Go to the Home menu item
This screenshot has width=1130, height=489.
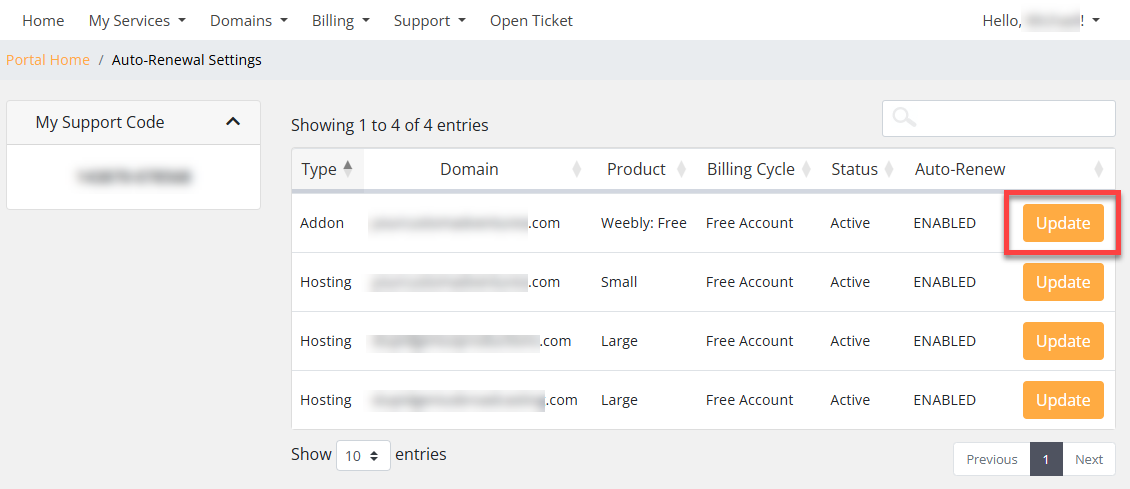(x=43, y=21)
